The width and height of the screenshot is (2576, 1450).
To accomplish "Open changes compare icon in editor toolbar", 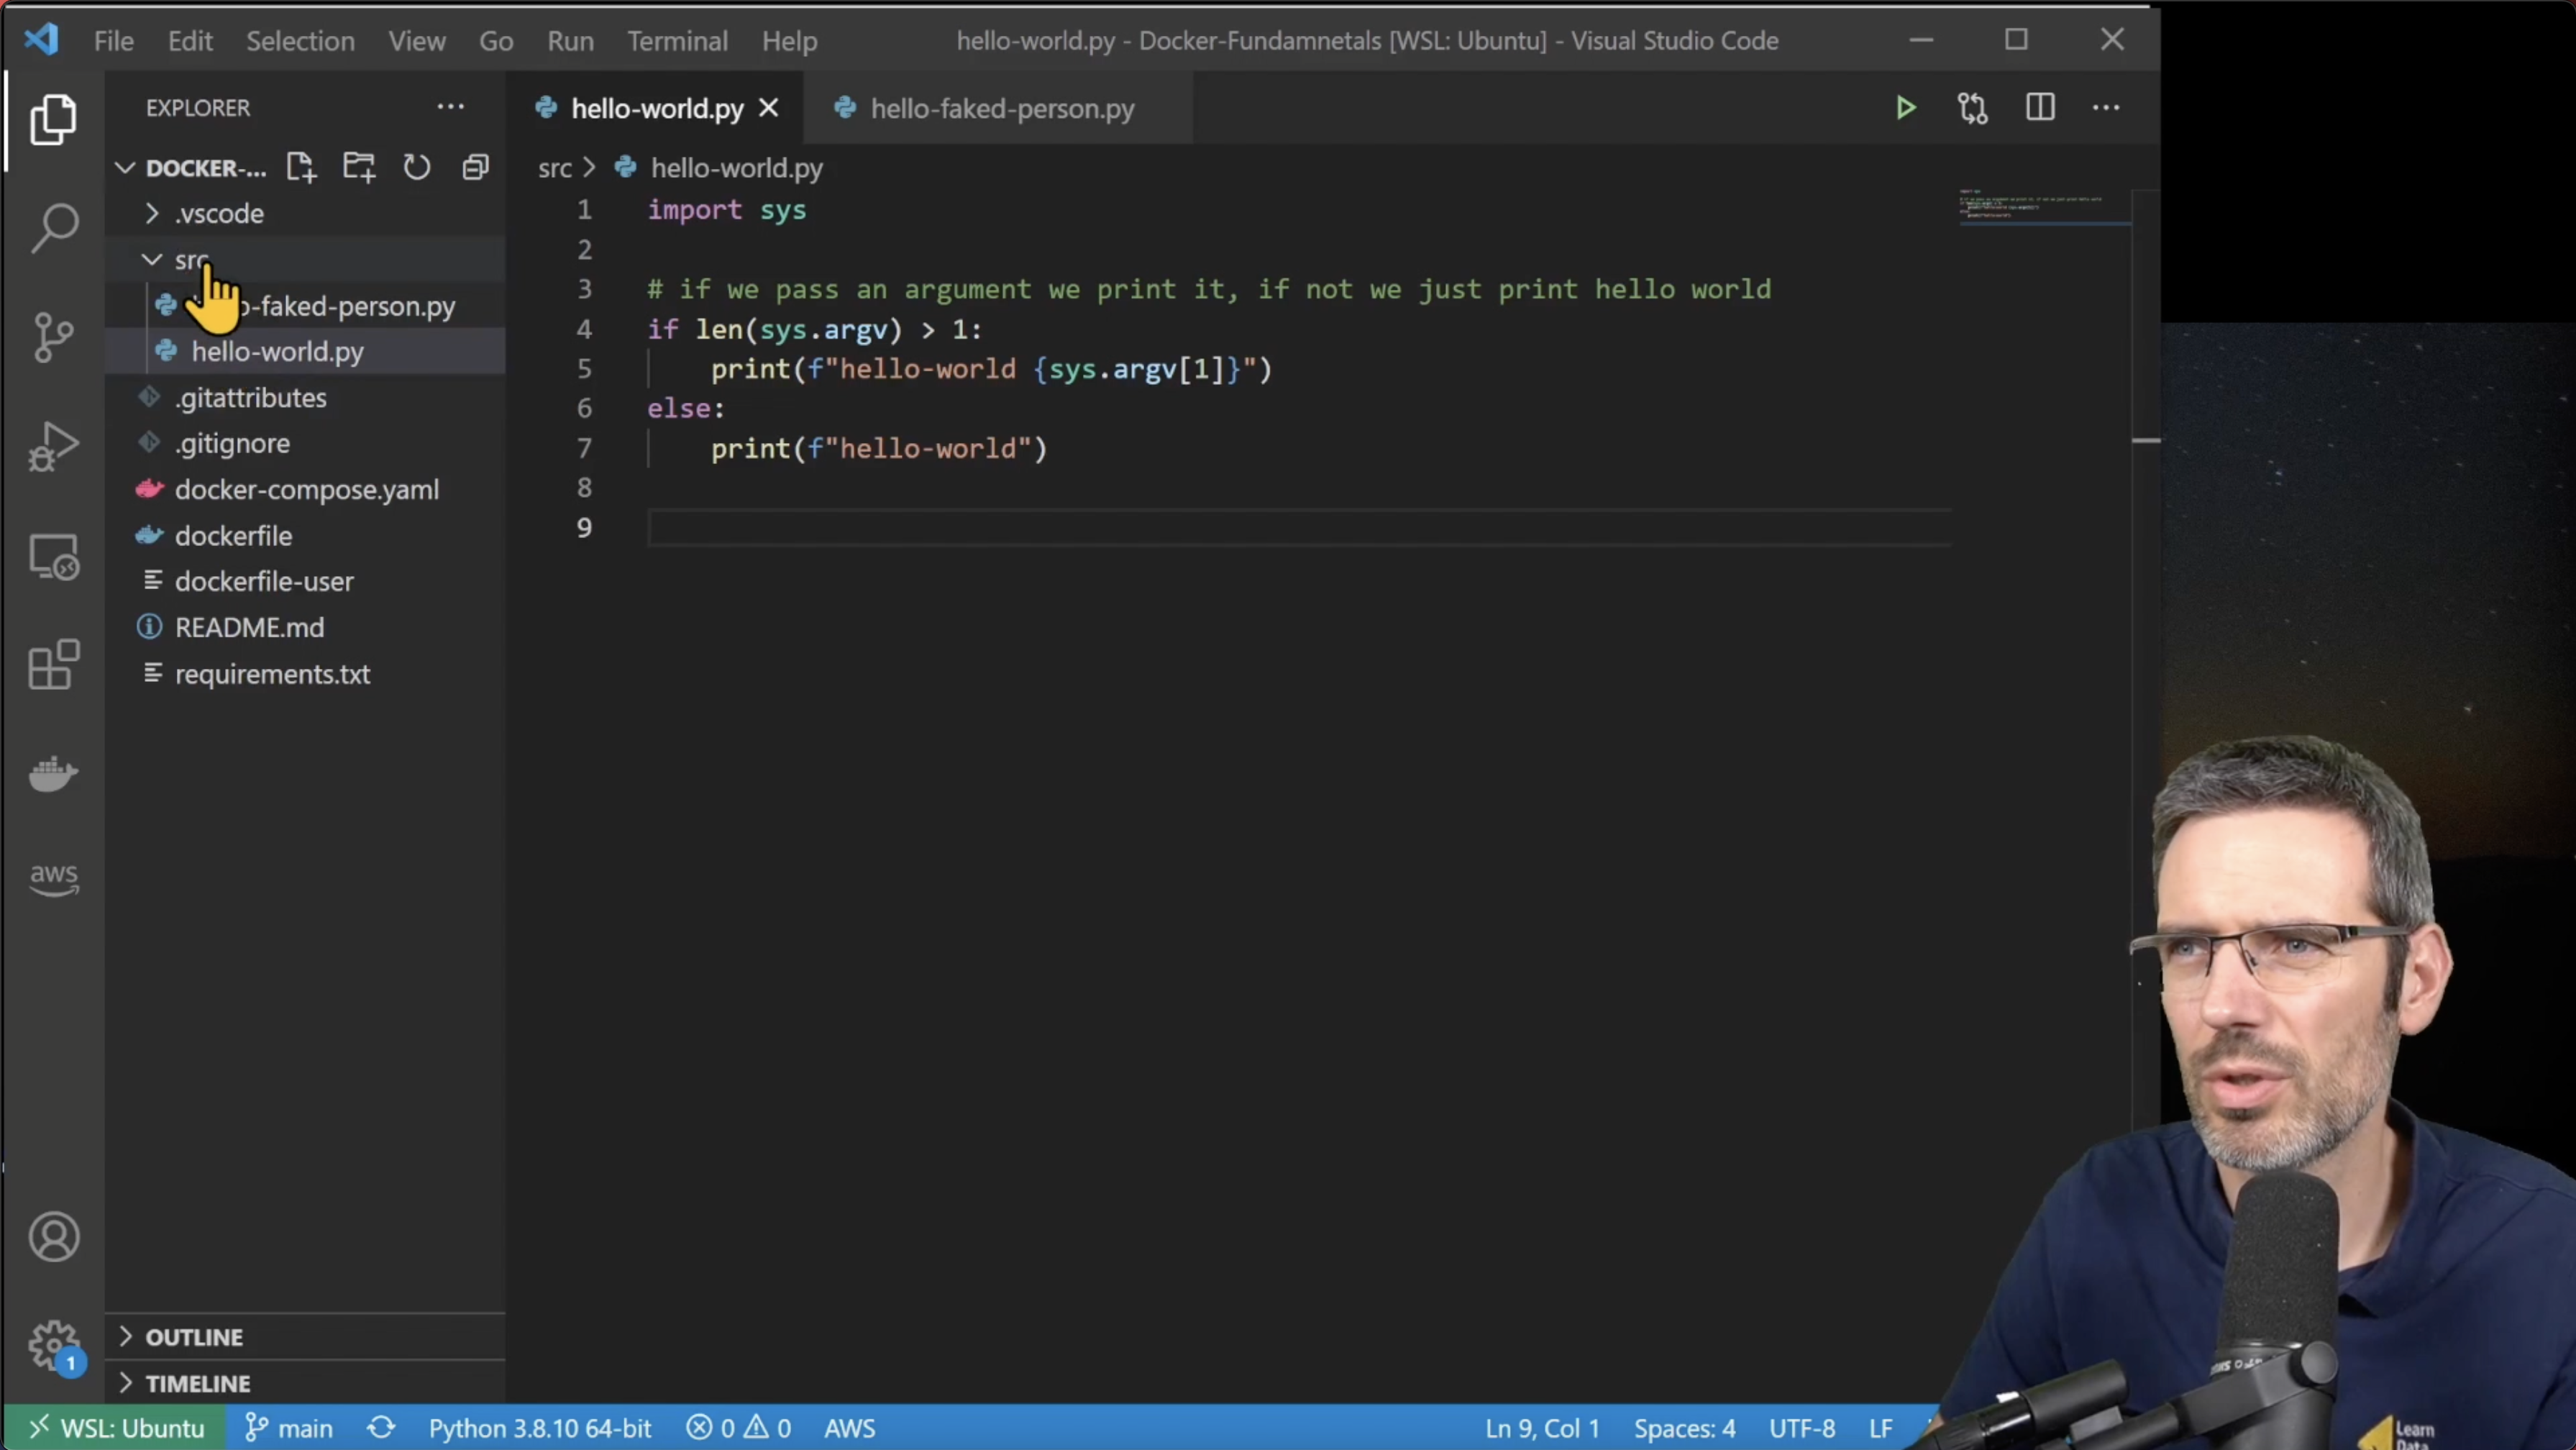I will (x=1973, y=108).
